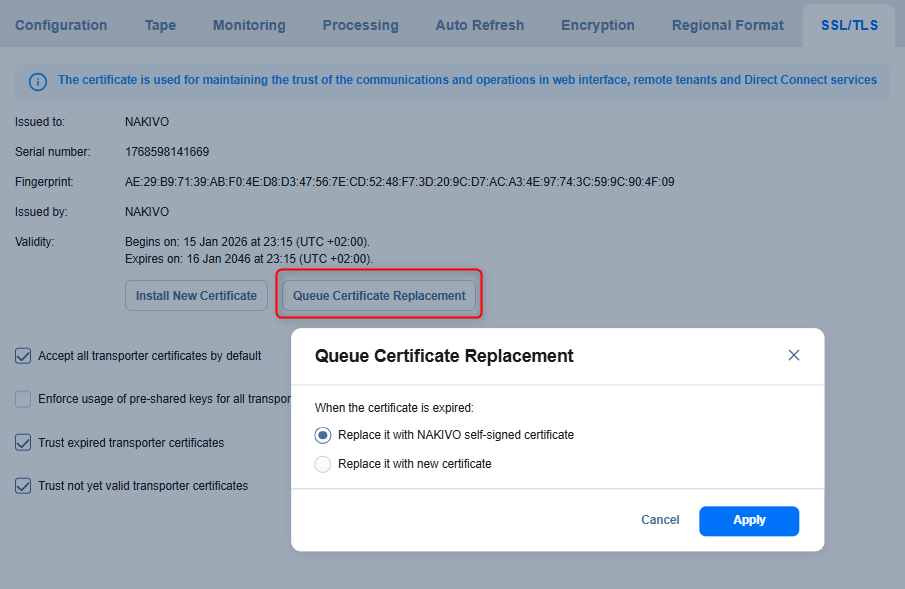Select Replace it with new certificate option
The height and width of the screenshot is (589, 905).
point(323,464)
